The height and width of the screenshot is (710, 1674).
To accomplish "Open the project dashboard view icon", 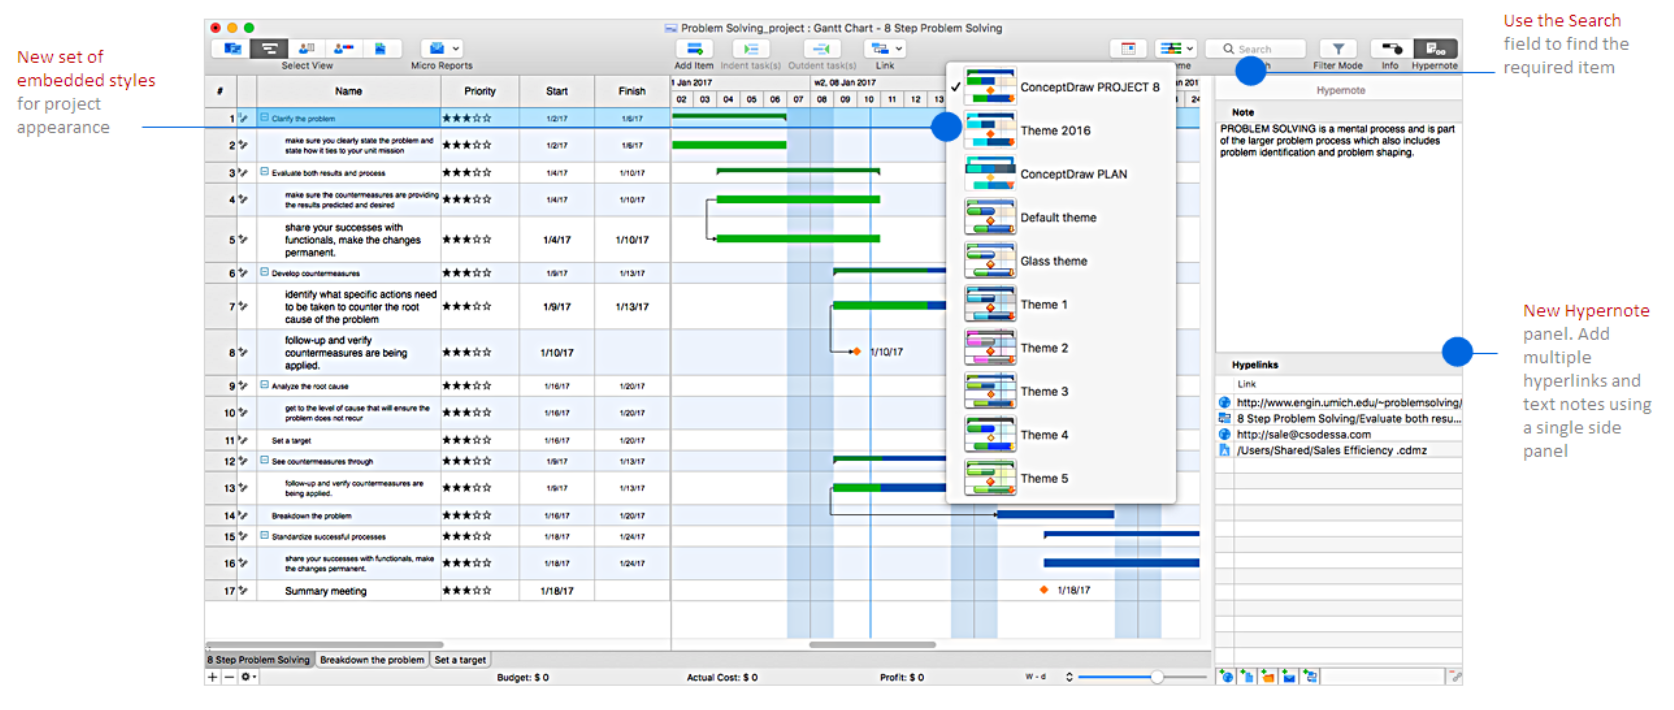I will pos(232,48).
